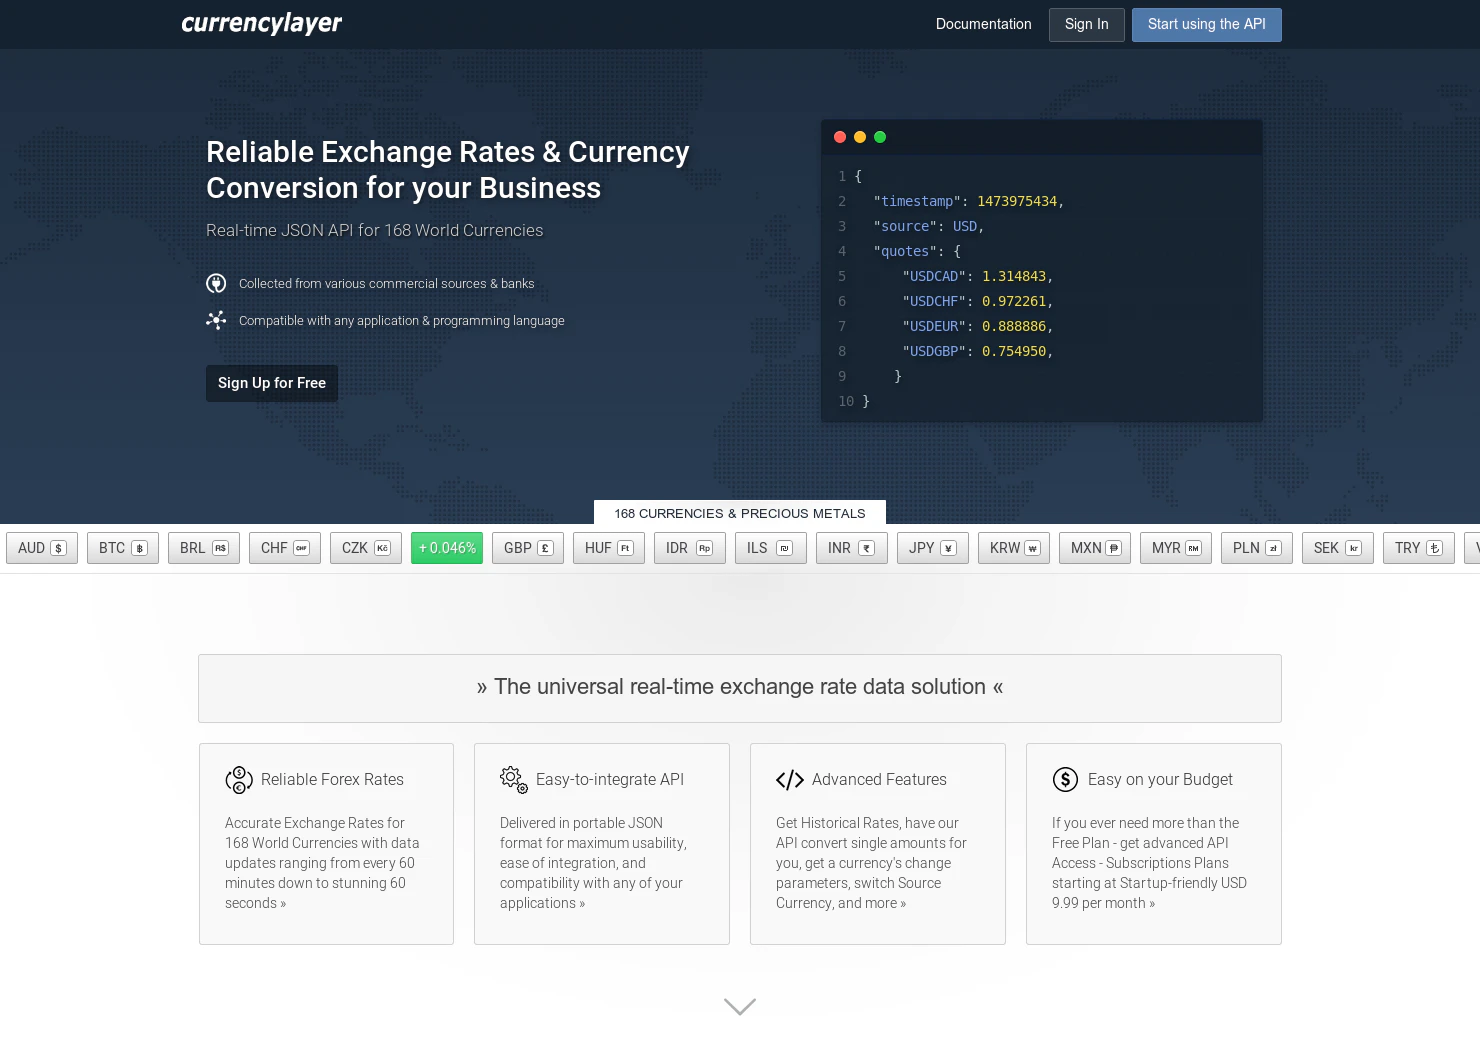This screenshot has height=1037, width=1480.
Task: Select the TRY currency chip
Action: pos(1419,548)
